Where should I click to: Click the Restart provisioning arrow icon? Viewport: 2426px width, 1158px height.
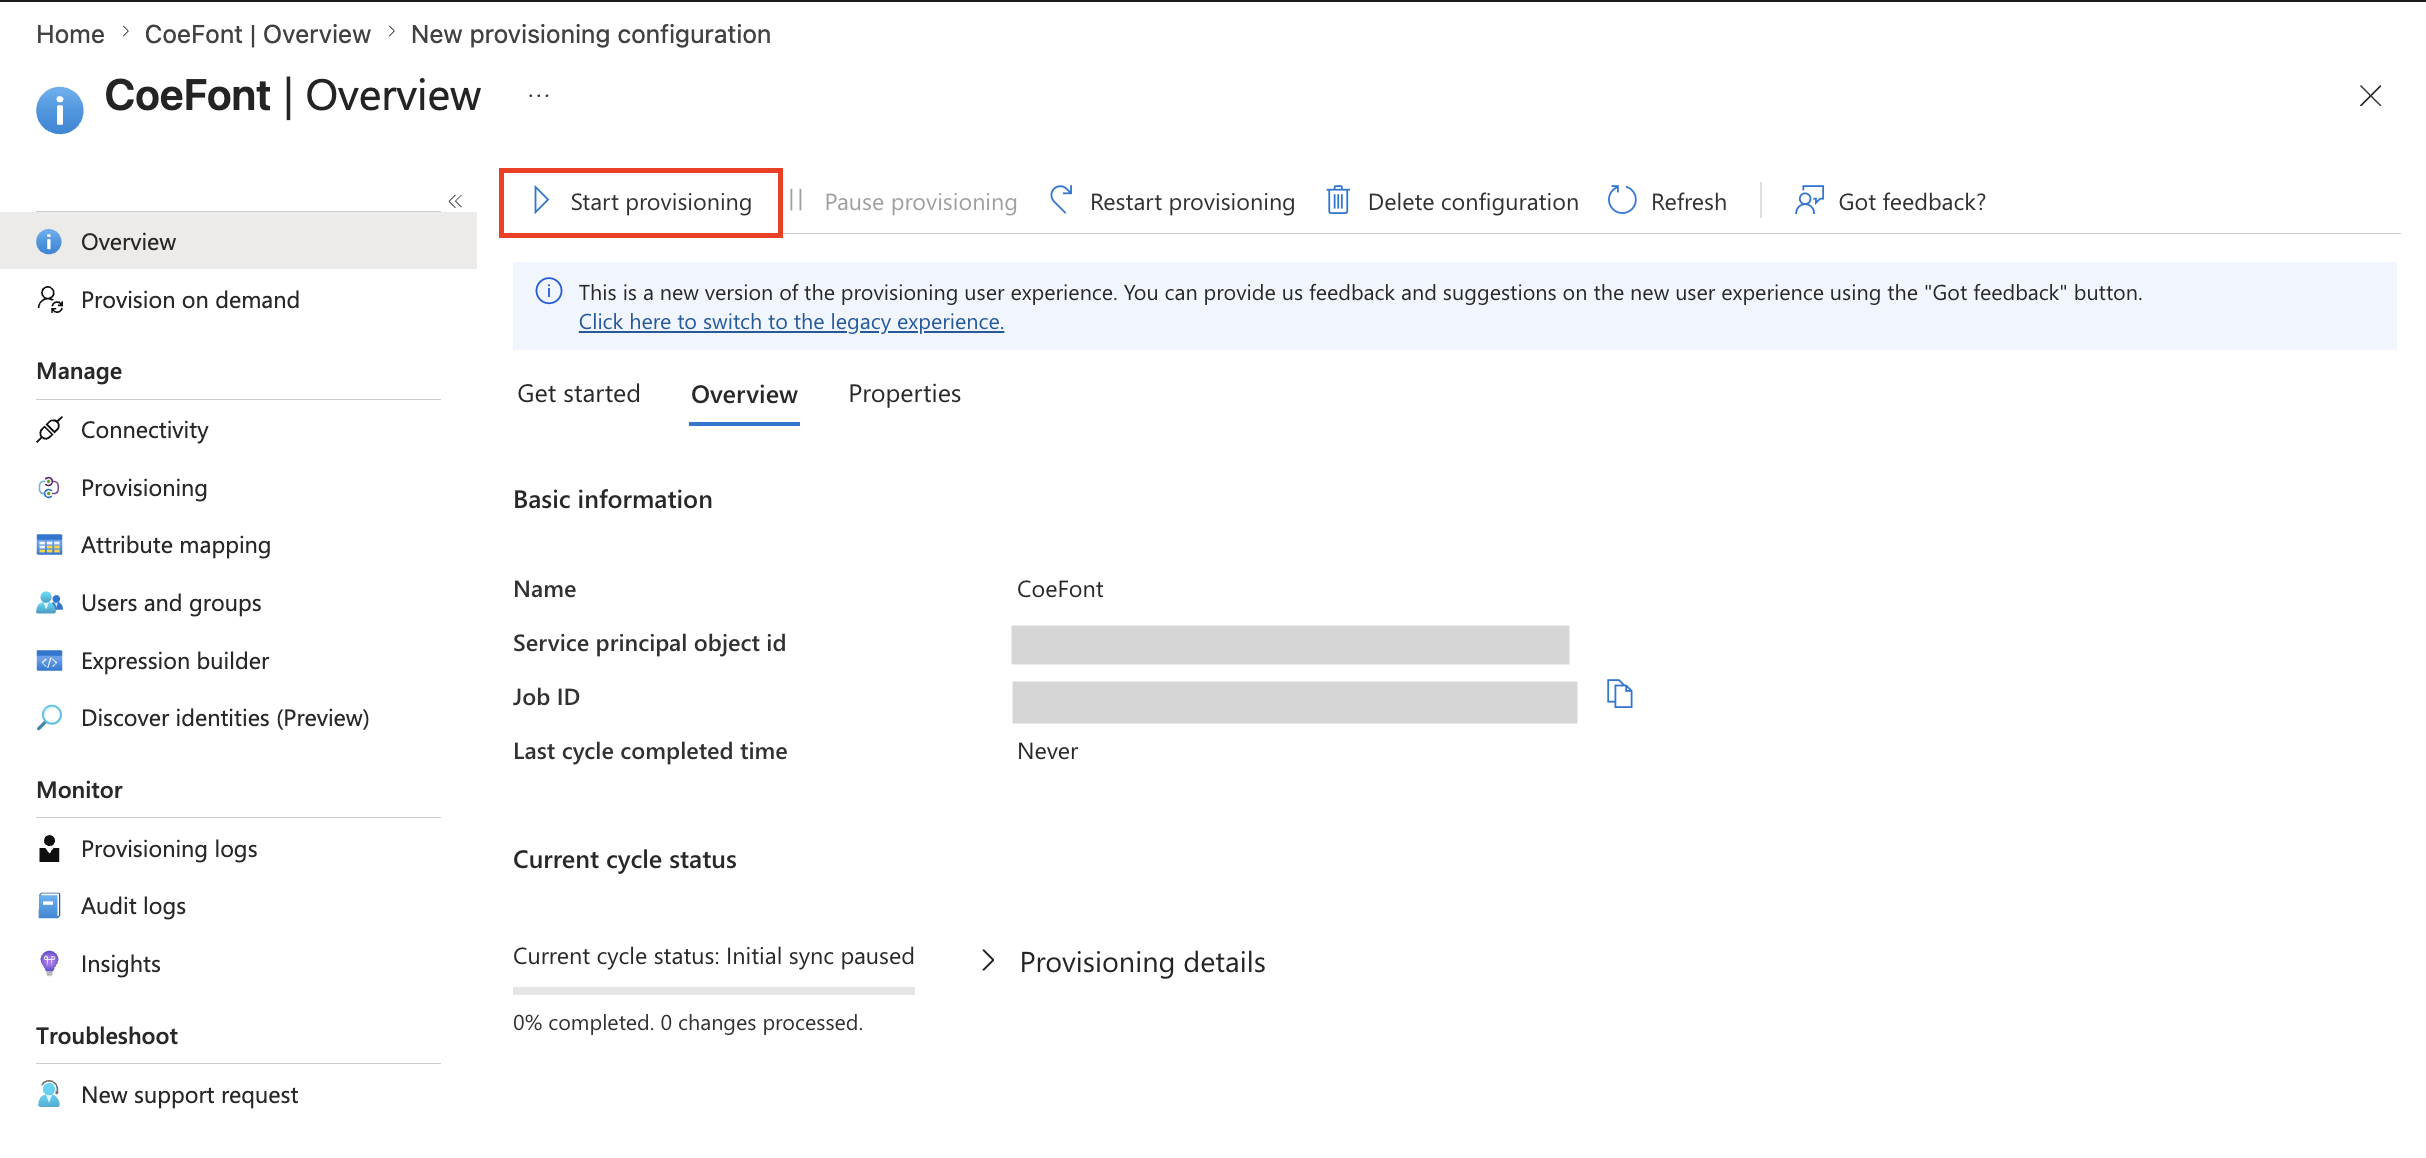(x=1061, y=200)
